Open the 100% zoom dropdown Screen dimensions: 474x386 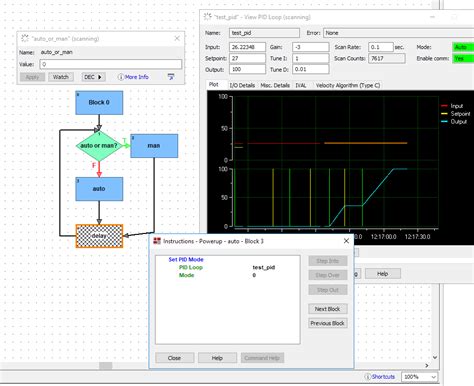[x=419, y=377]
